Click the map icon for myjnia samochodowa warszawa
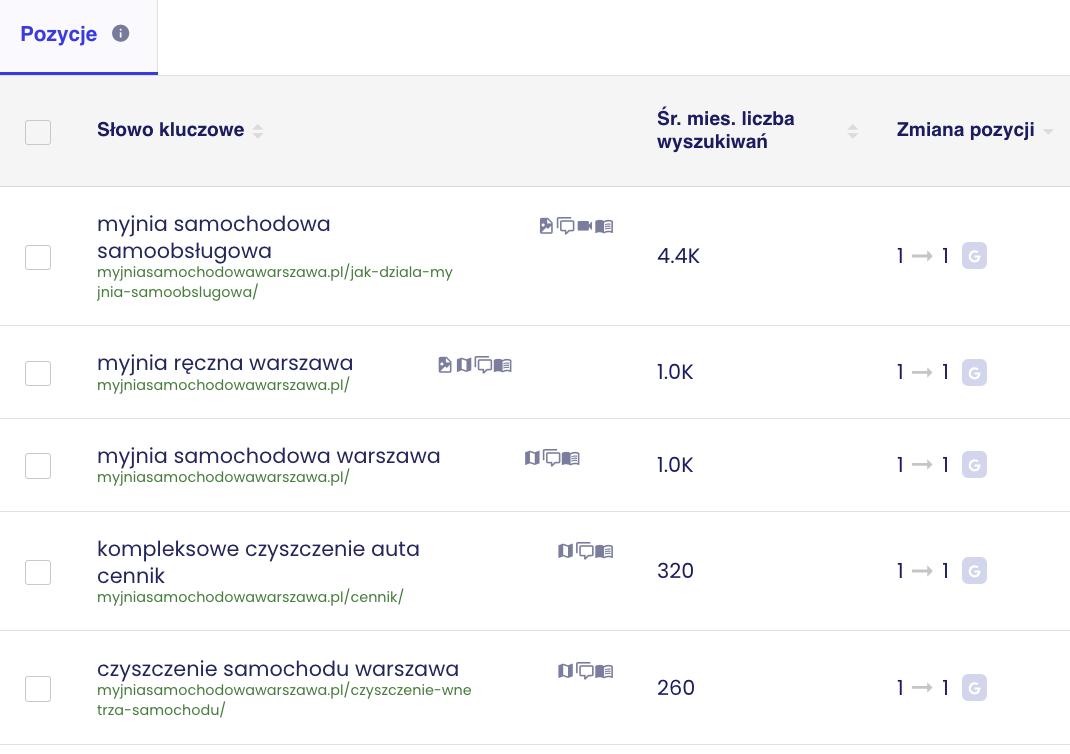The width and height of the screenshot is (1070, 754). 532,458
